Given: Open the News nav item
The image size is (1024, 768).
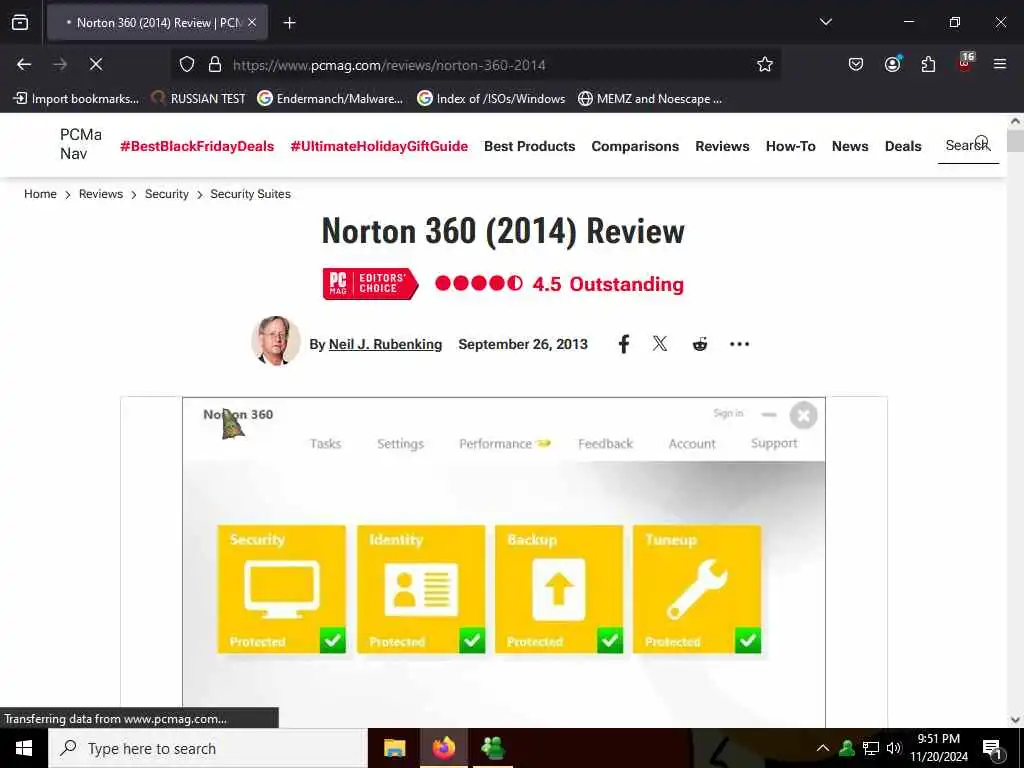Looking at the screenshot, I should click(850, 146).
